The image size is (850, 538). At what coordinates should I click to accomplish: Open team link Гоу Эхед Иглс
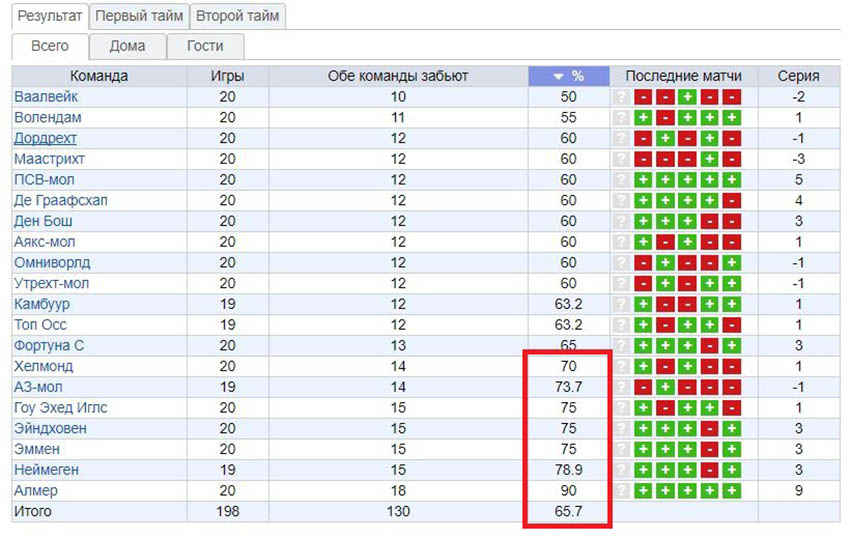coord(61,407)
